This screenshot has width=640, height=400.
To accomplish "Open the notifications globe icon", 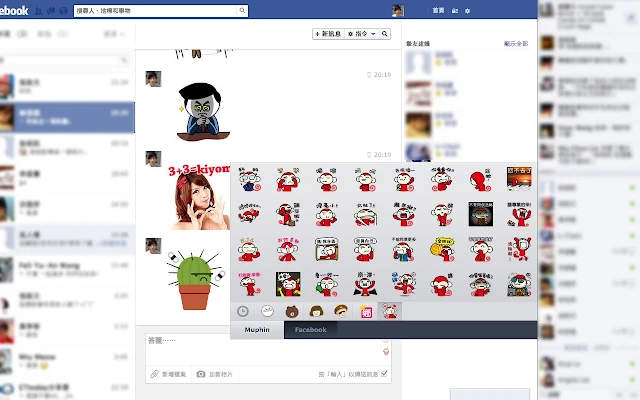I will coord(63,11).
